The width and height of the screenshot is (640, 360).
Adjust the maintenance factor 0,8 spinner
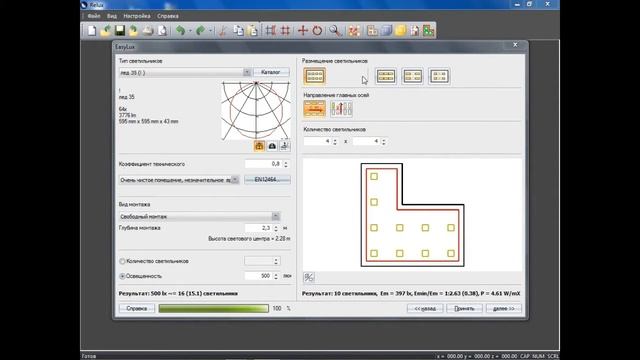tap(286, 164)
